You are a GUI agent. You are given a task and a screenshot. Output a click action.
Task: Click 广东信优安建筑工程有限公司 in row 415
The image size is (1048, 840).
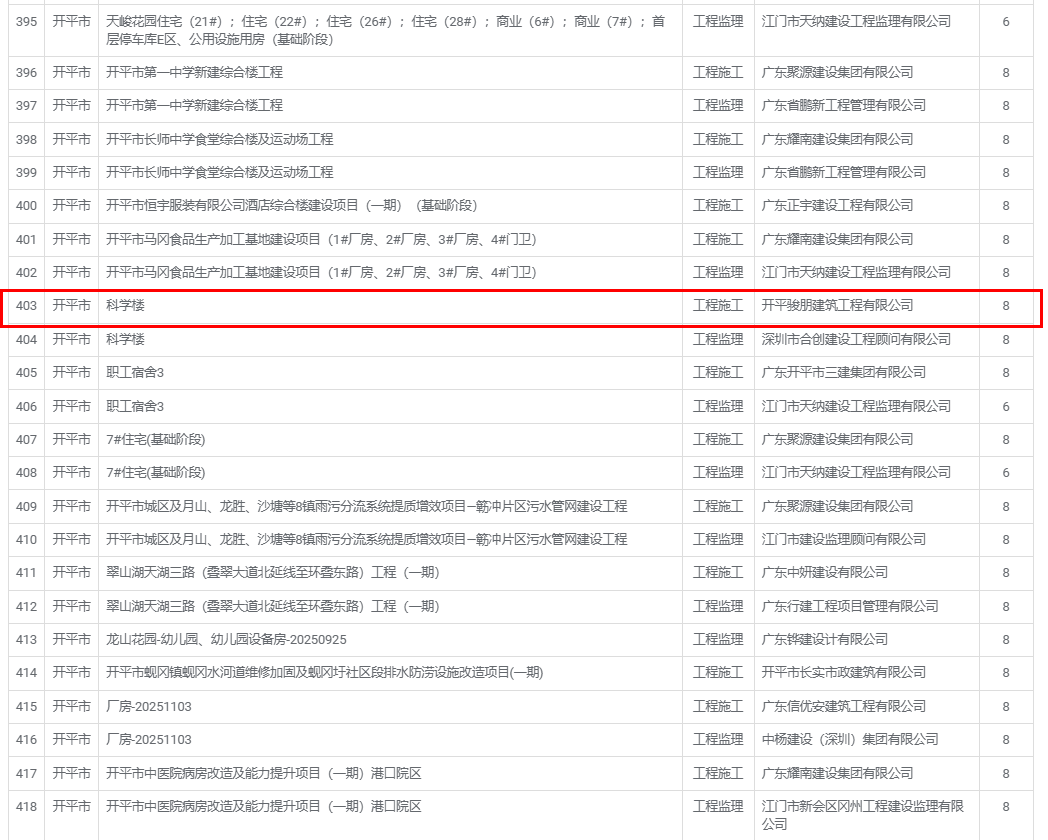(843, 706)
